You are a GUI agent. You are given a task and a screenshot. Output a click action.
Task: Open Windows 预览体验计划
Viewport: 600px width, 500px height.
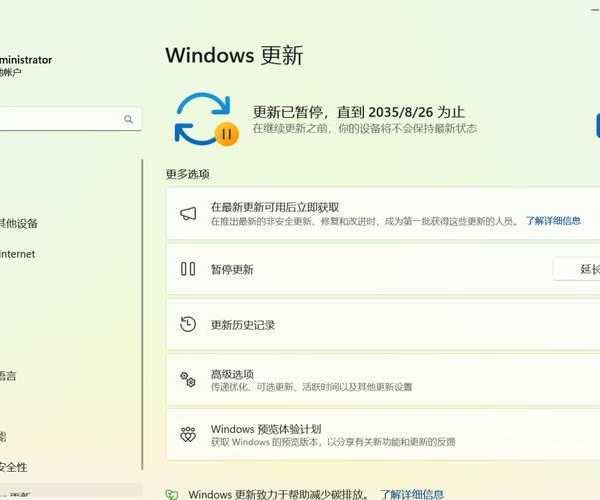coord(383,435)
